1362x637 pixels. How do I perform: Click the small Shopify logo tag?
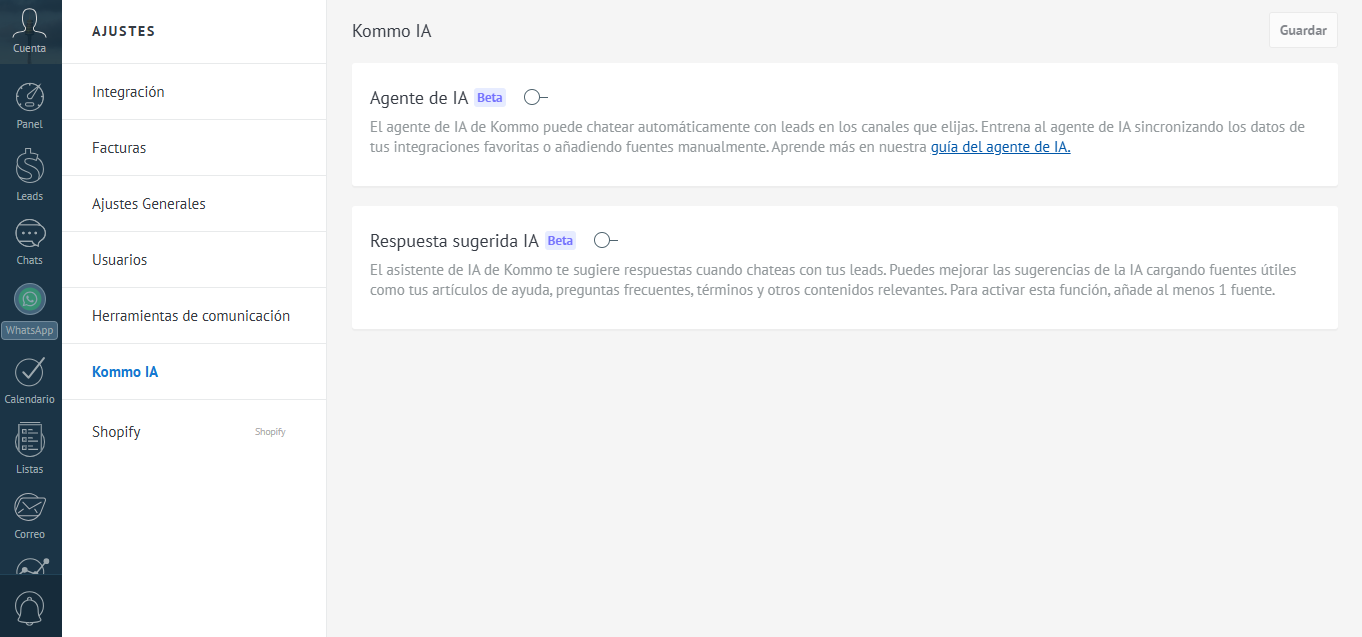(x=270, y=432)
